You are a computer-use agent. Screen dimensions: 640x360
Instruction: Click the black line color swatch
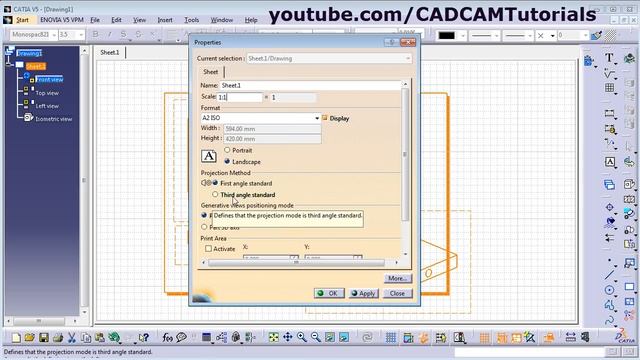(447, 36)
